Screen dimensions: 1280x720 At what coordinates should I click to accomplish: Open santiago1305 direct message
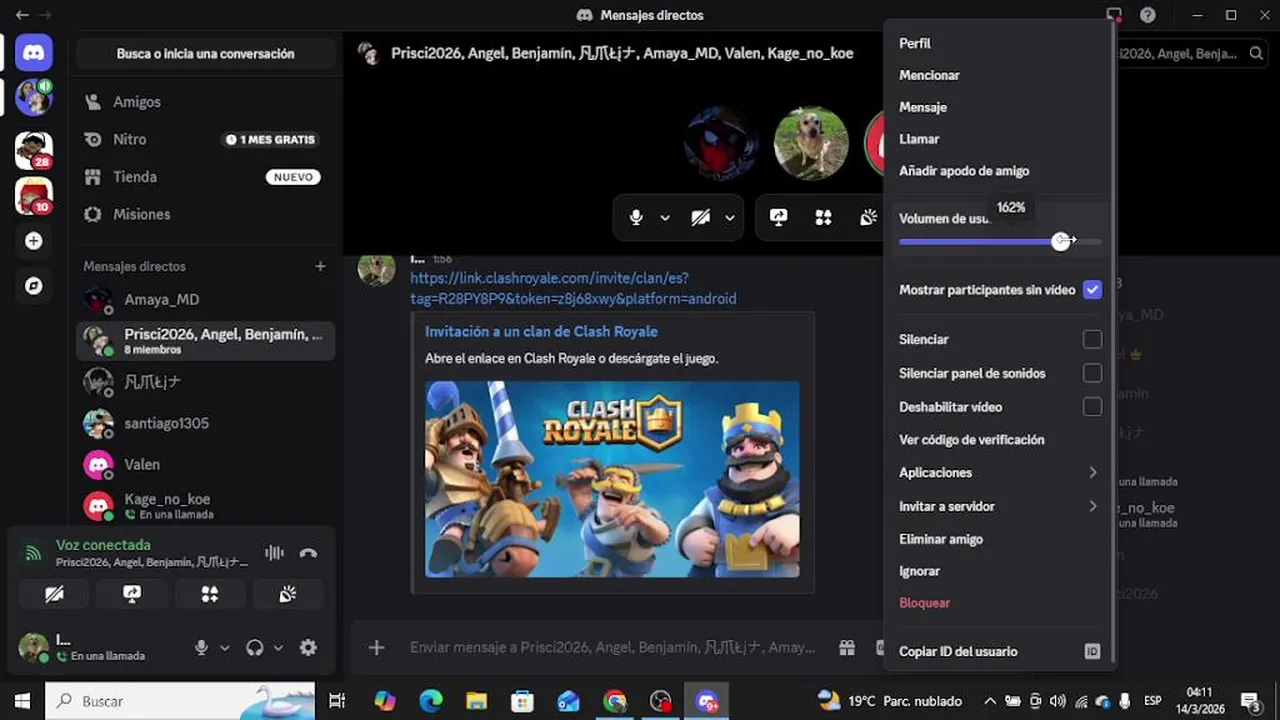click(205, 423)
